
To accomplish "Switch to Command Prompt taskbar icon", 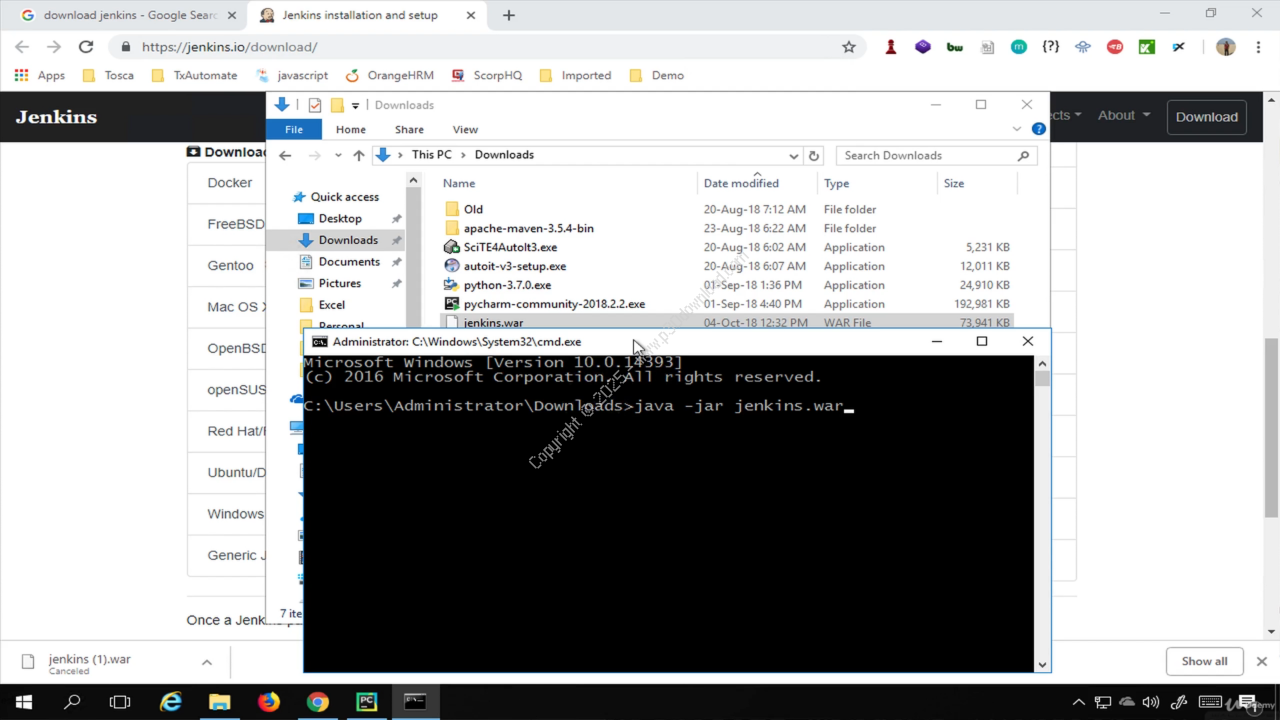I will pos(415,702).
